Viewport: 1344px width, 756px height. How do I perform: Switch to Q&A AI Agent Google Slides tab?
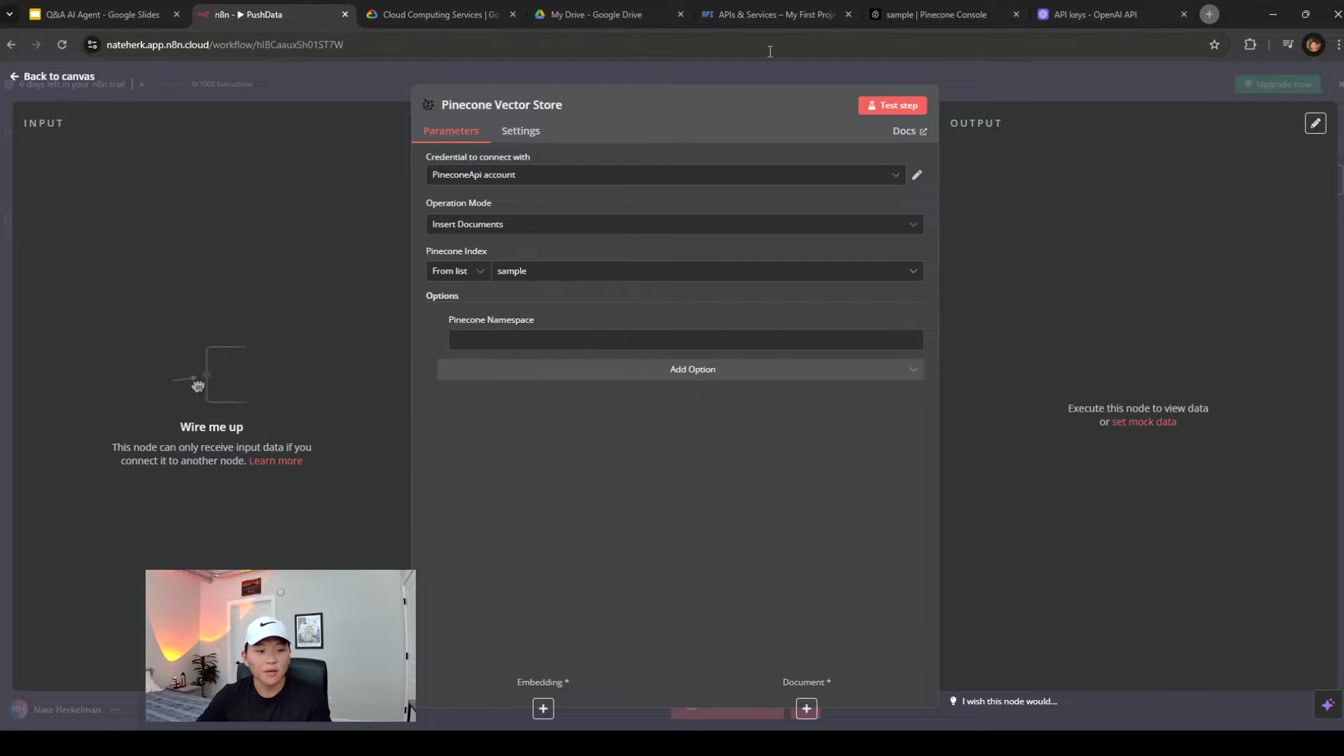102,15
